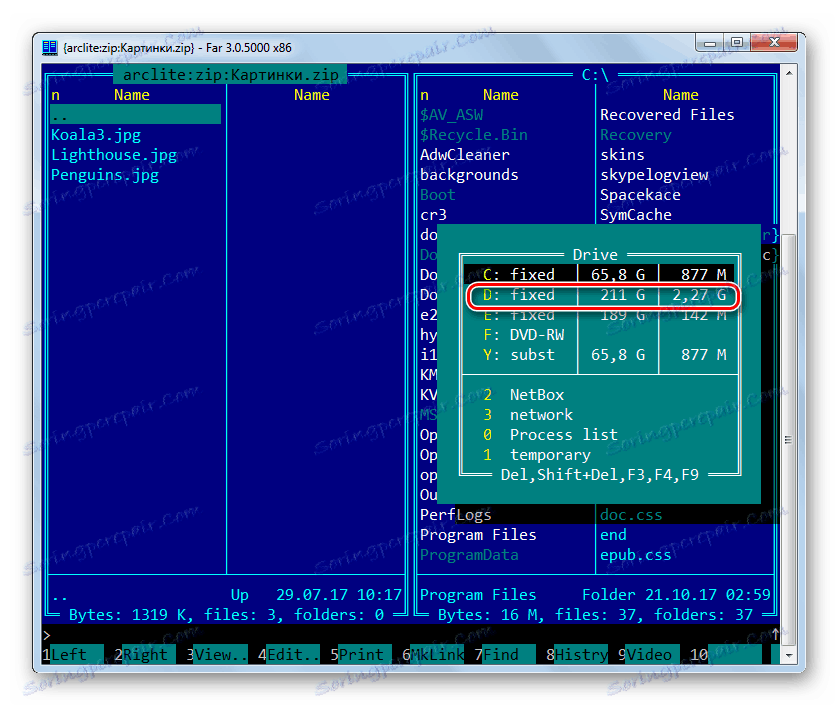Click the left panel 'Bytes: 1319 K' status line
839x706 pixels.
coord(226,615)
